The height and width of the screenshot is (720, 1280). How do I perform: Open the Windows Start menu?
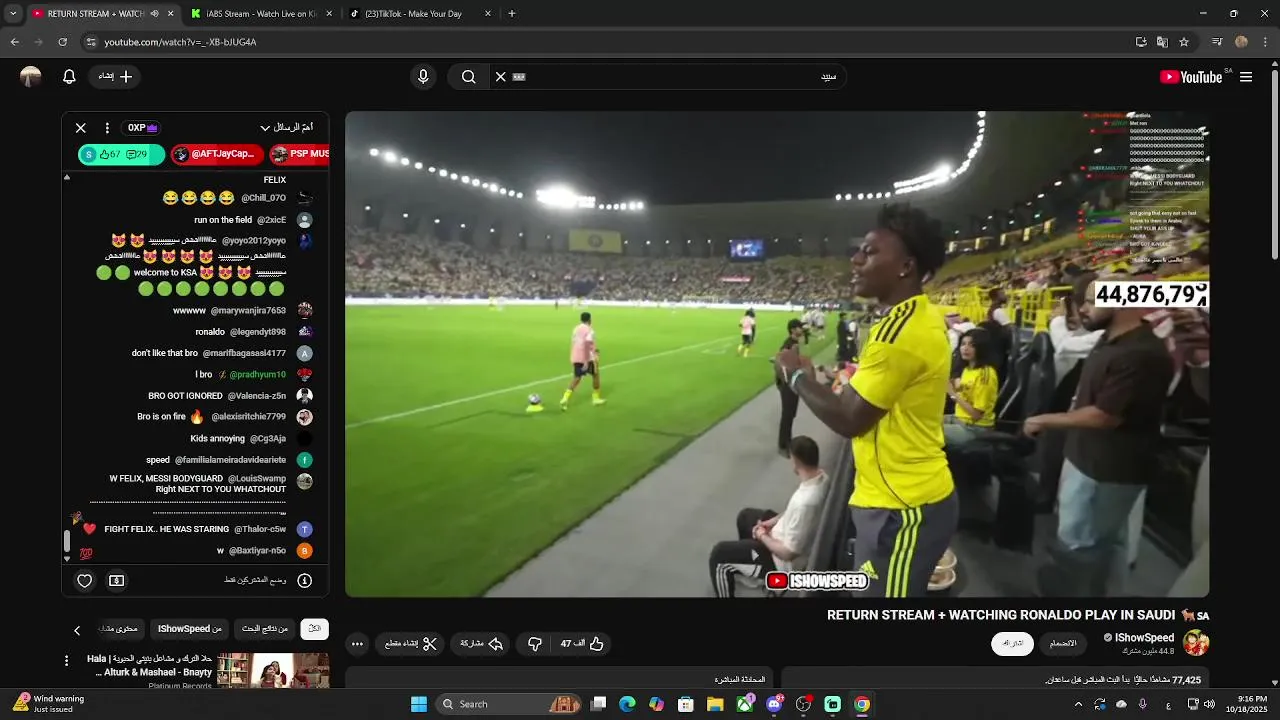pos(419,704)
